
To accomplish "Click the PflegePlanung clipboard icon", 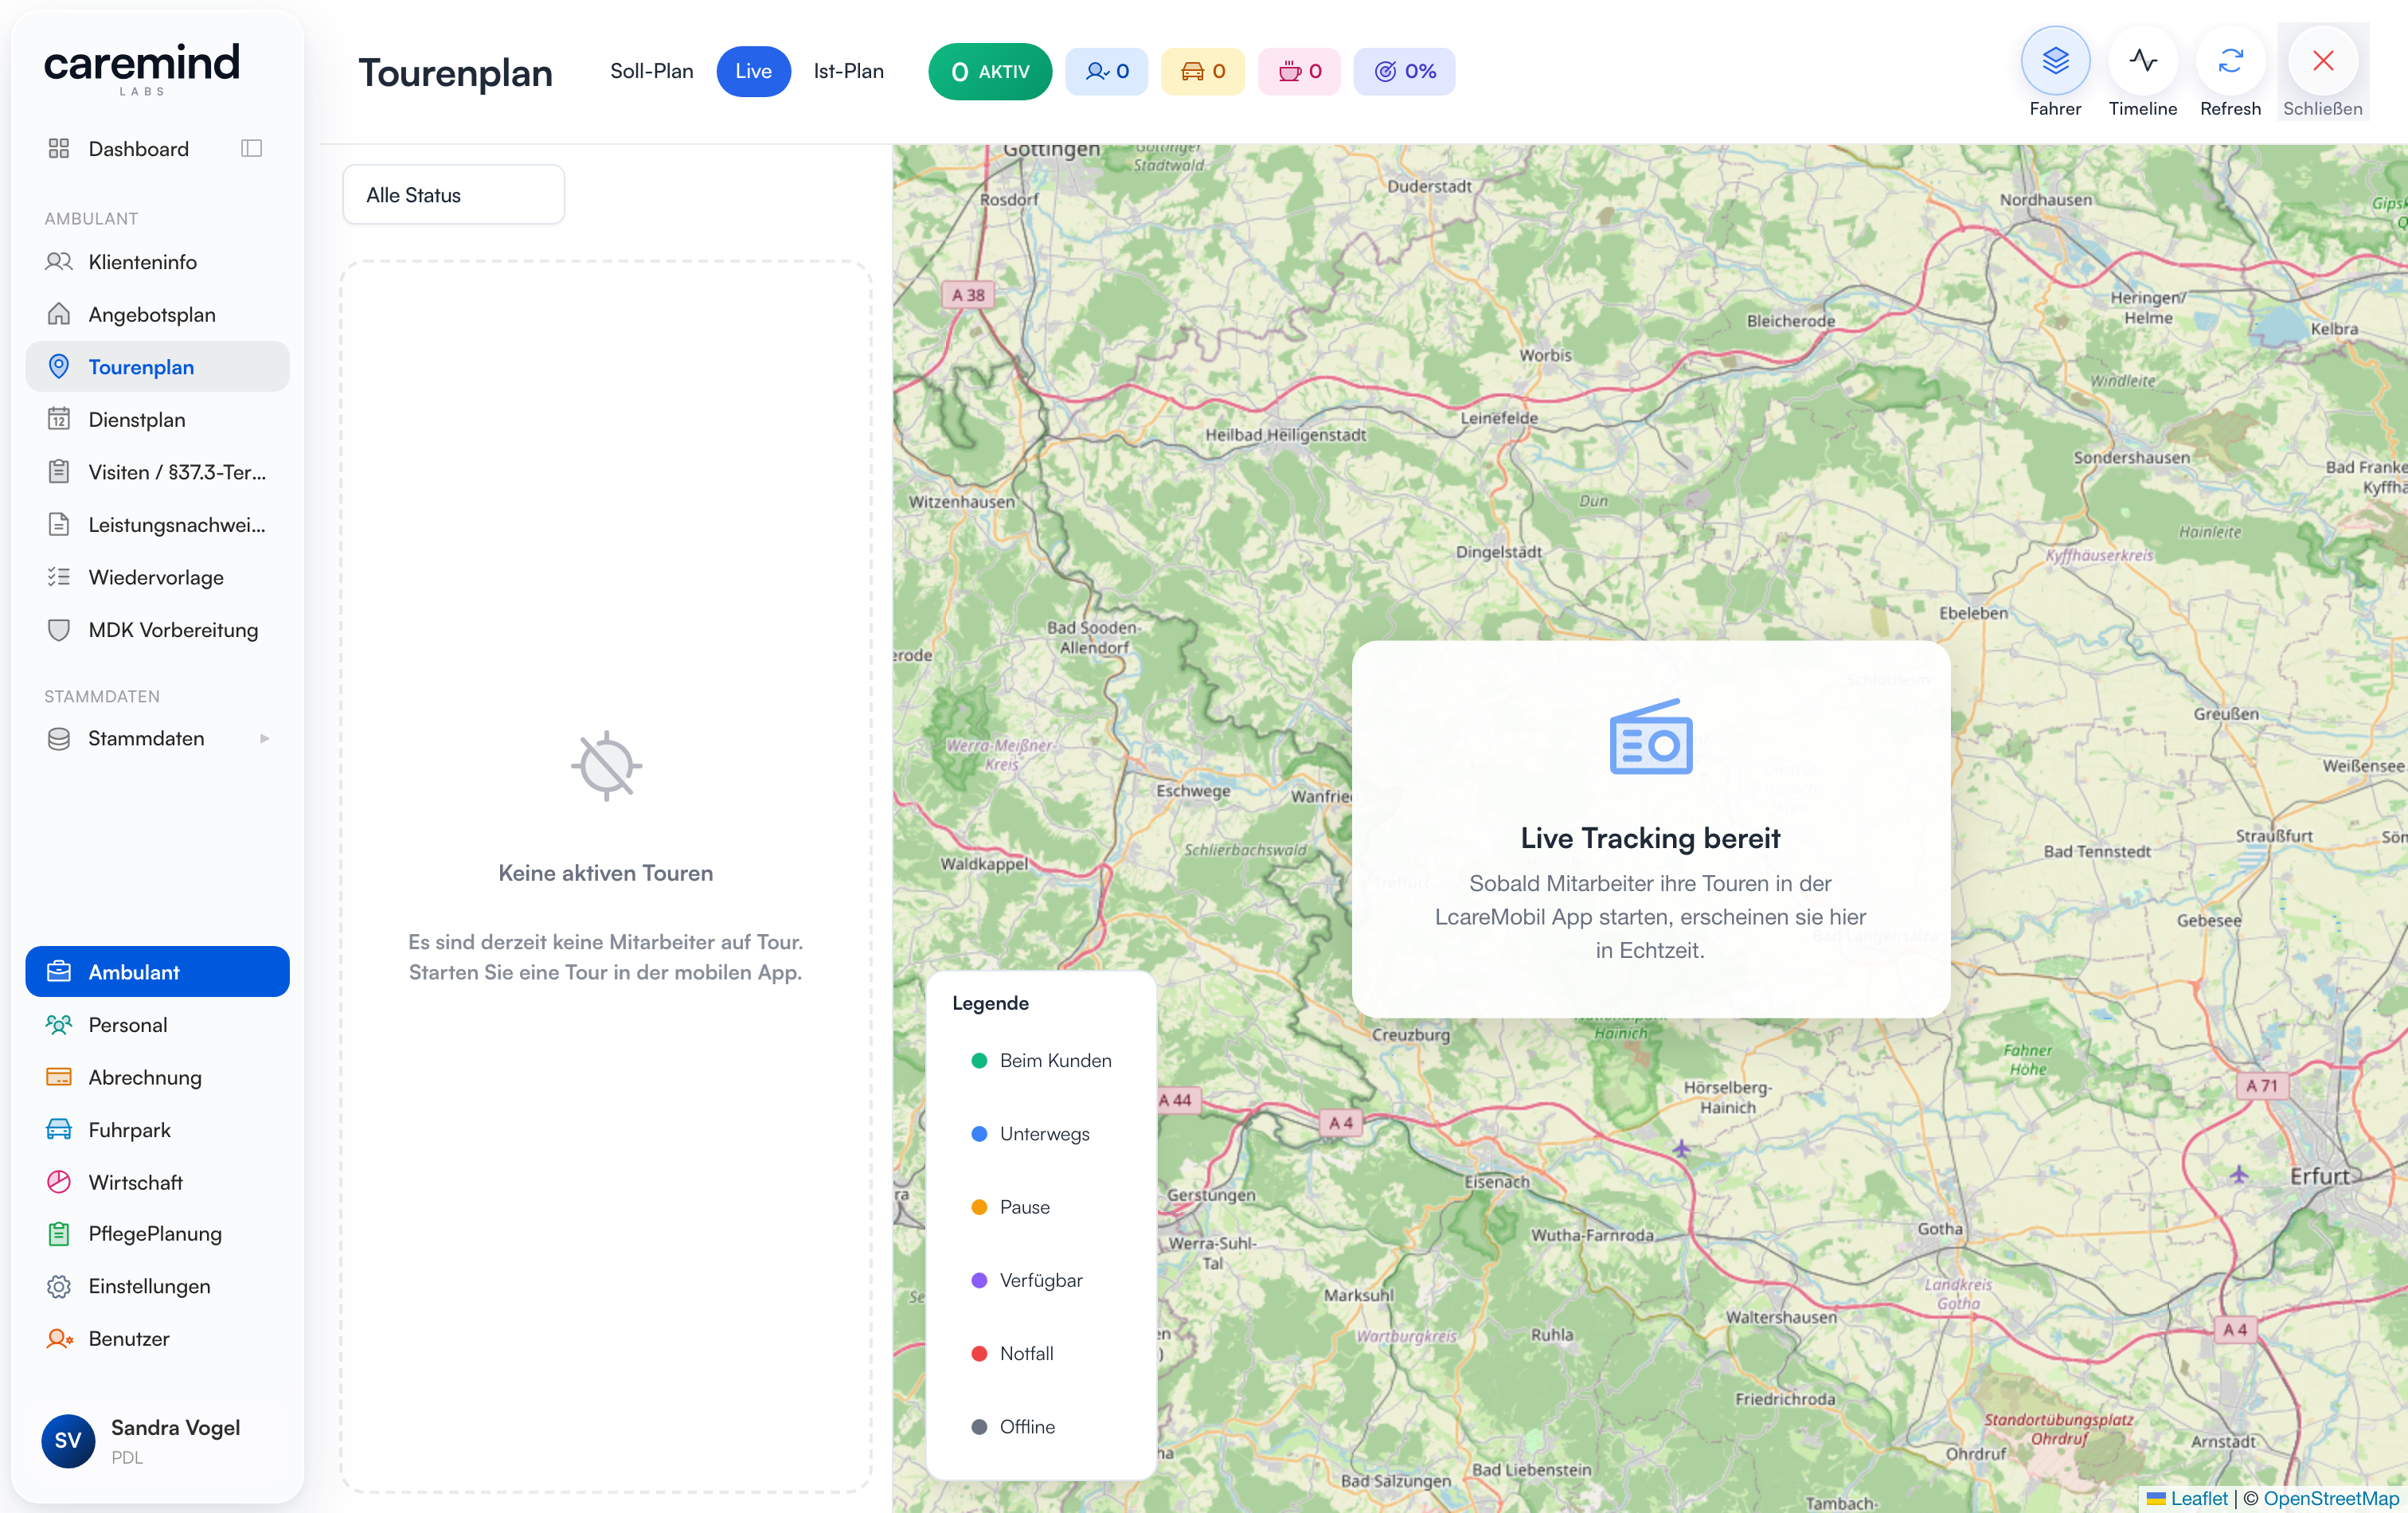I will point(59,1234).
